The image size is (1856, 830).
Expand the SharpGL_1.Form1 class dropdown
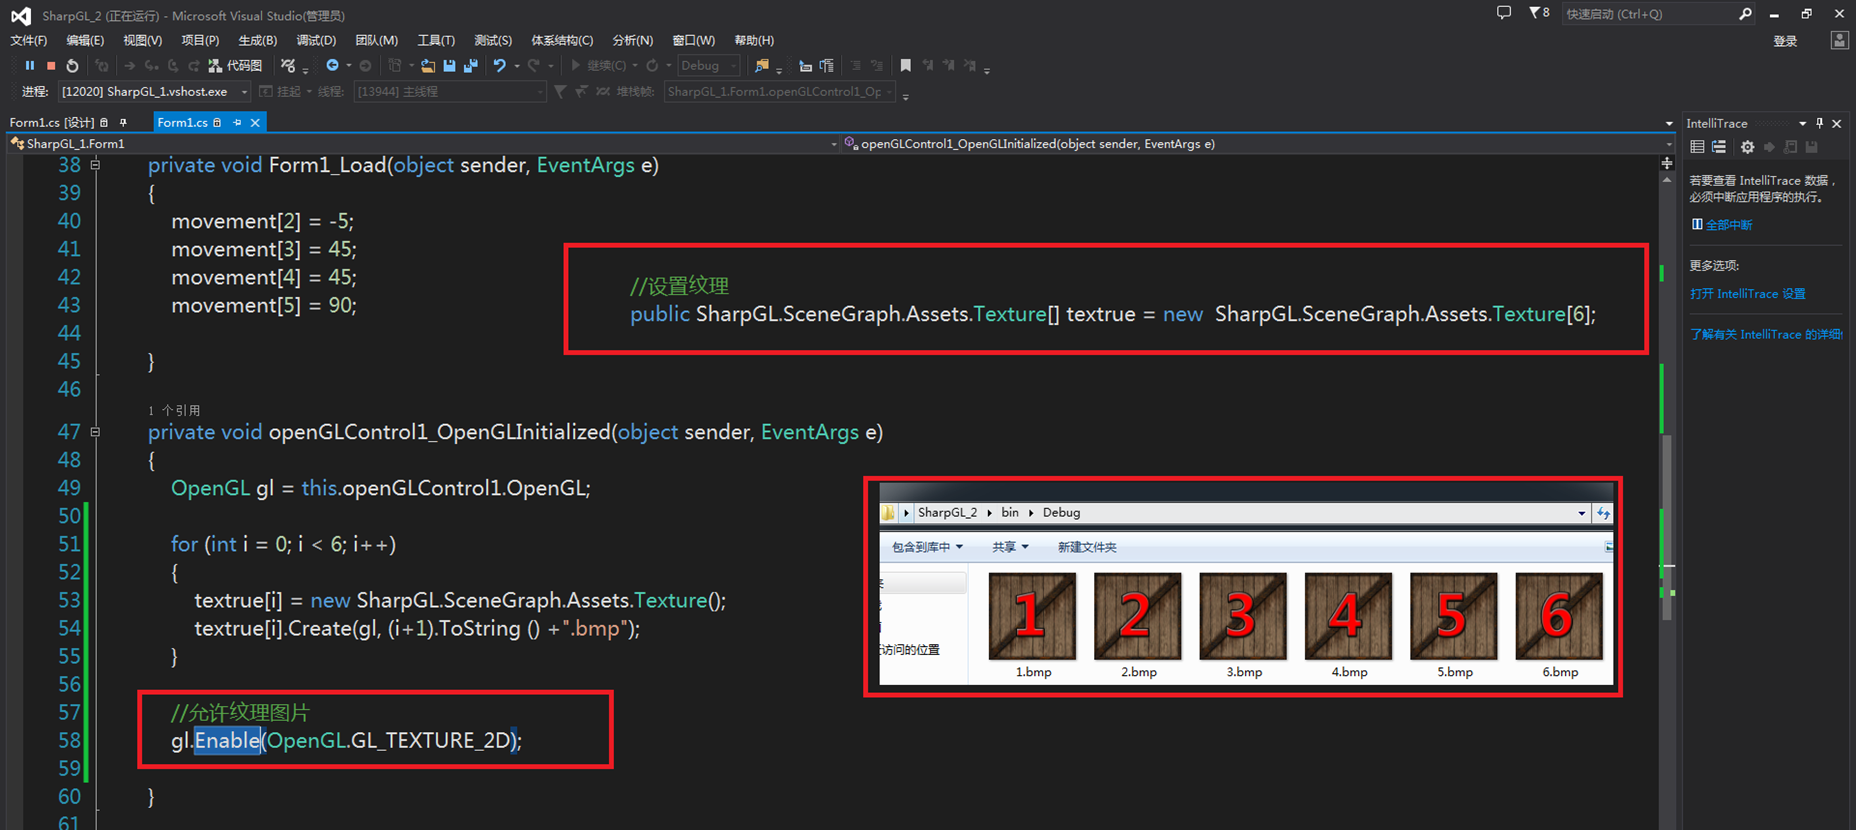833,144
